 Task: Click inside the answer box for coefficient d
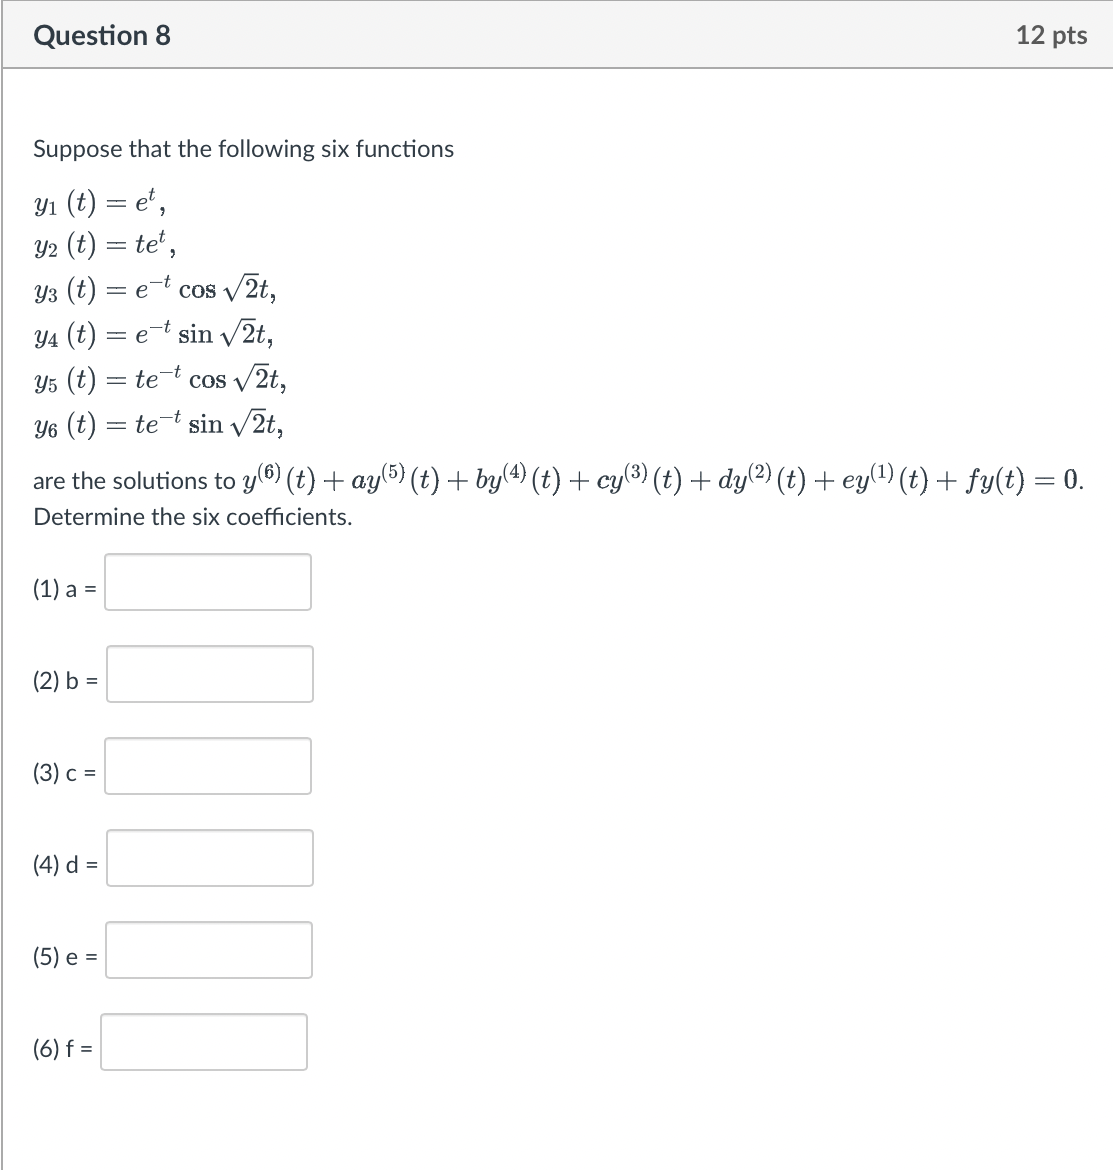211,857
